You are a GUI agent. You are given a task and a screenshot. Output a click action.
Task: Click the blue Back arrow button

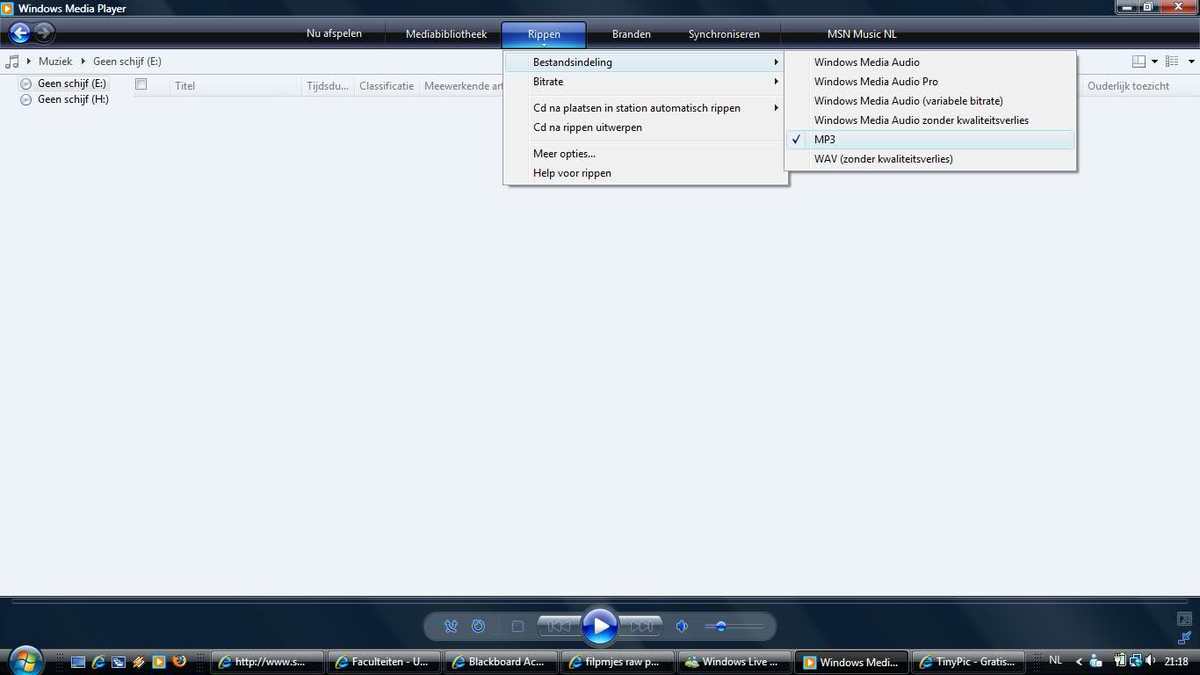(19, 33)
